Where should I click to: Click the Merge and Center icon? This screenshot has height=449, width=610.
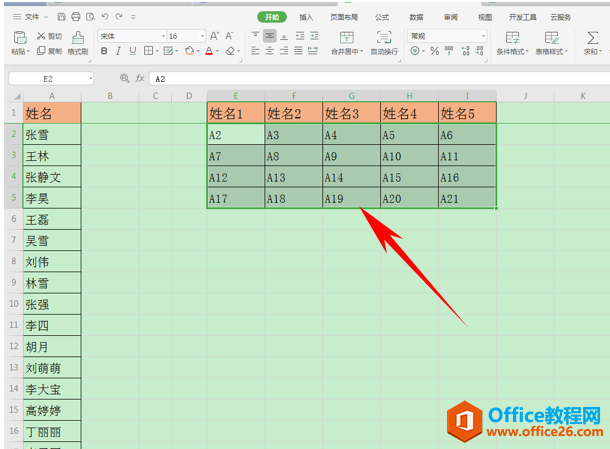[346, 38]
